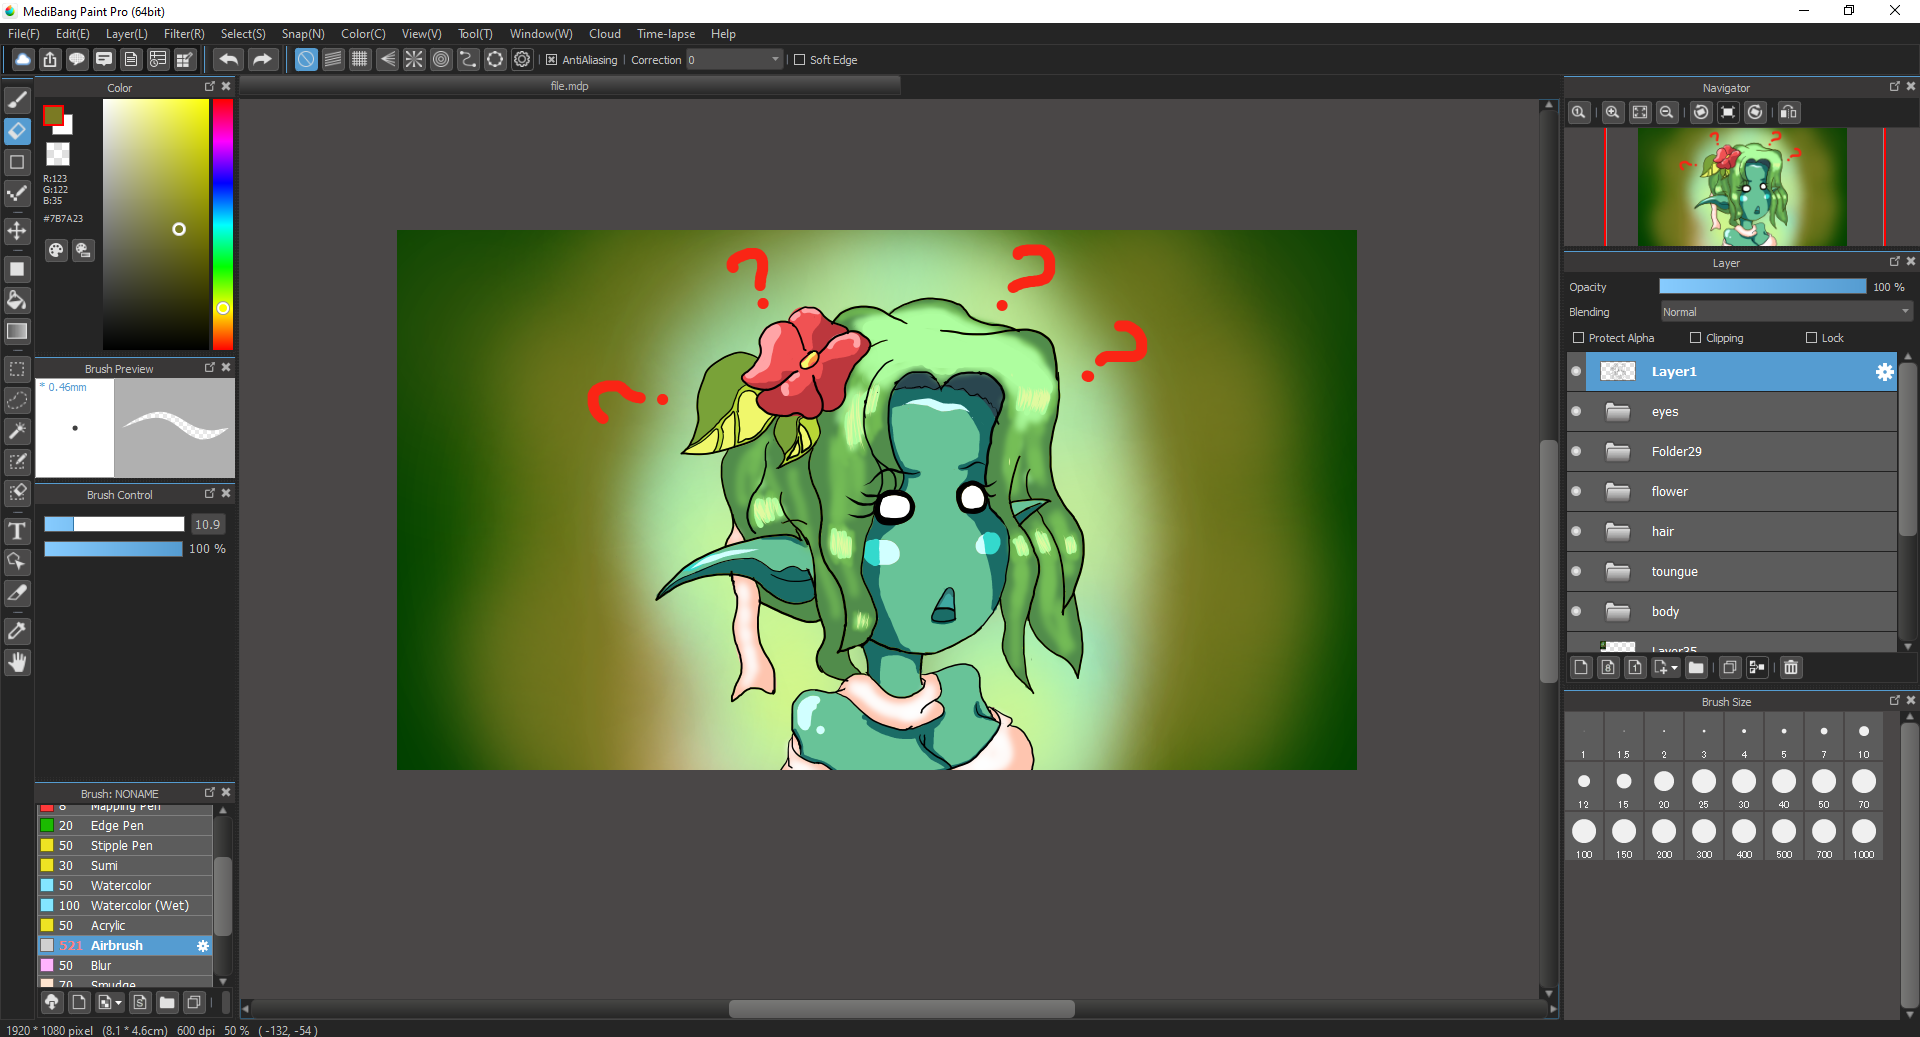
Task: Open Layer1 settings gear
Action: coord(1884,372)
